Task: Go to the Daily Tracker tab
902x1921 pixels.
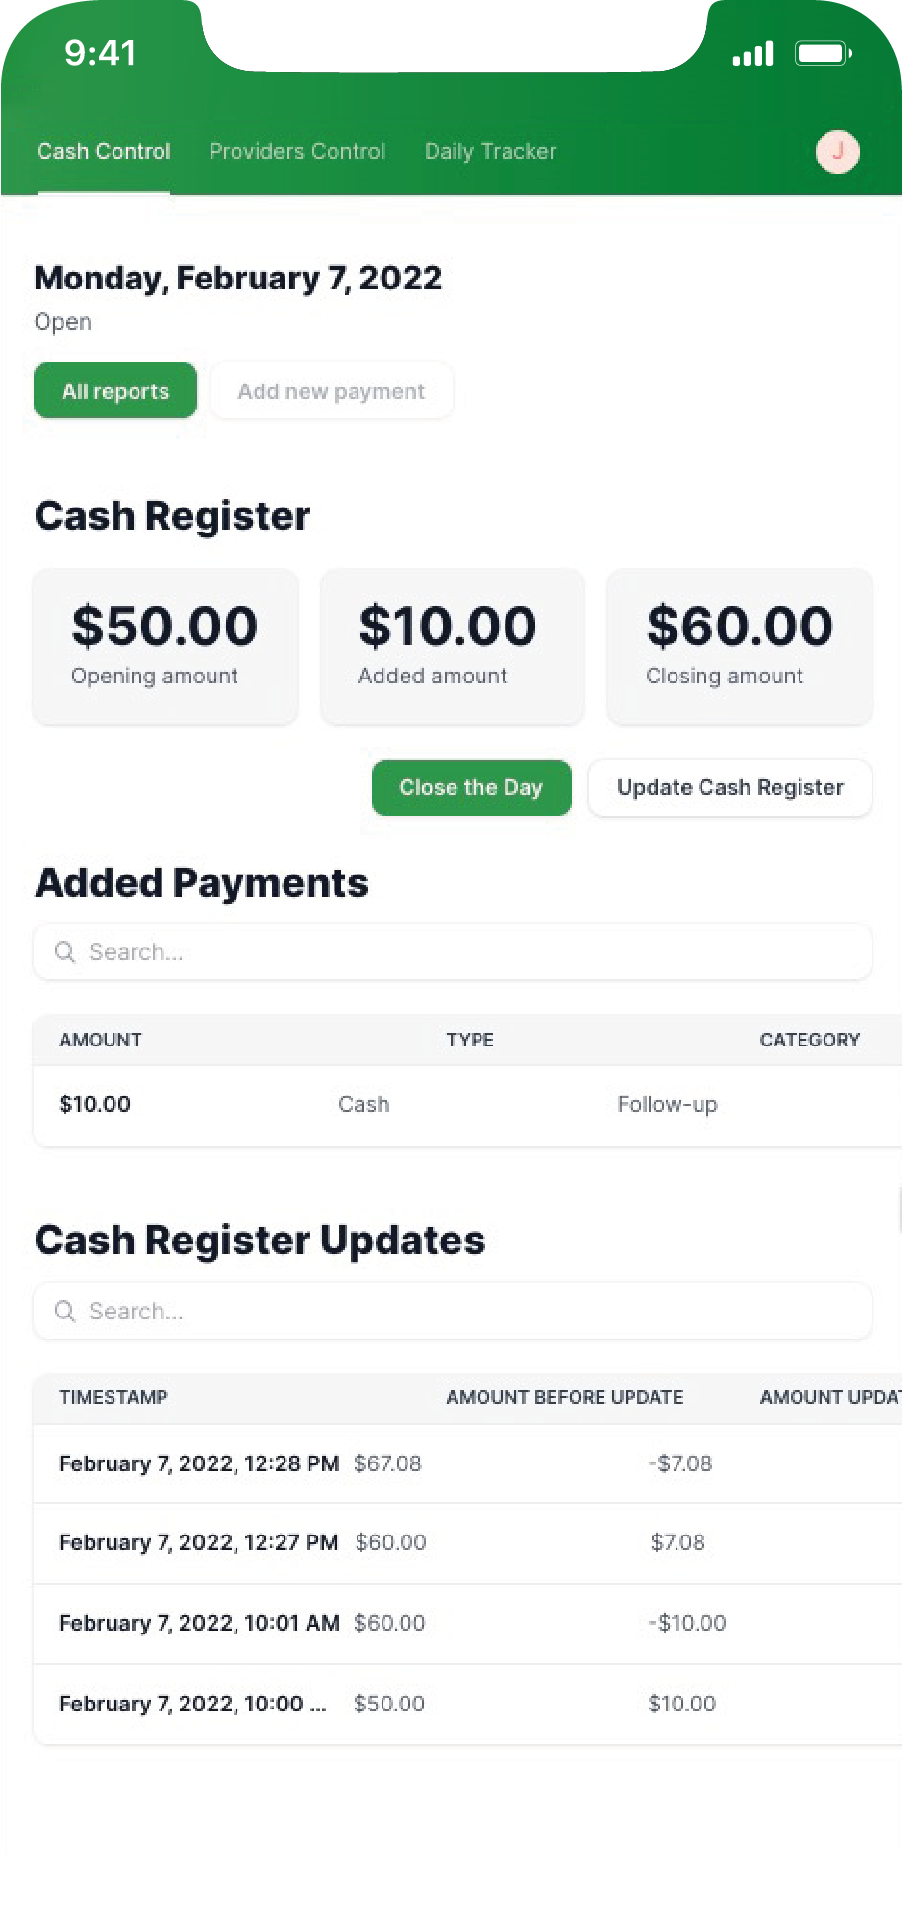Action: 490,152
